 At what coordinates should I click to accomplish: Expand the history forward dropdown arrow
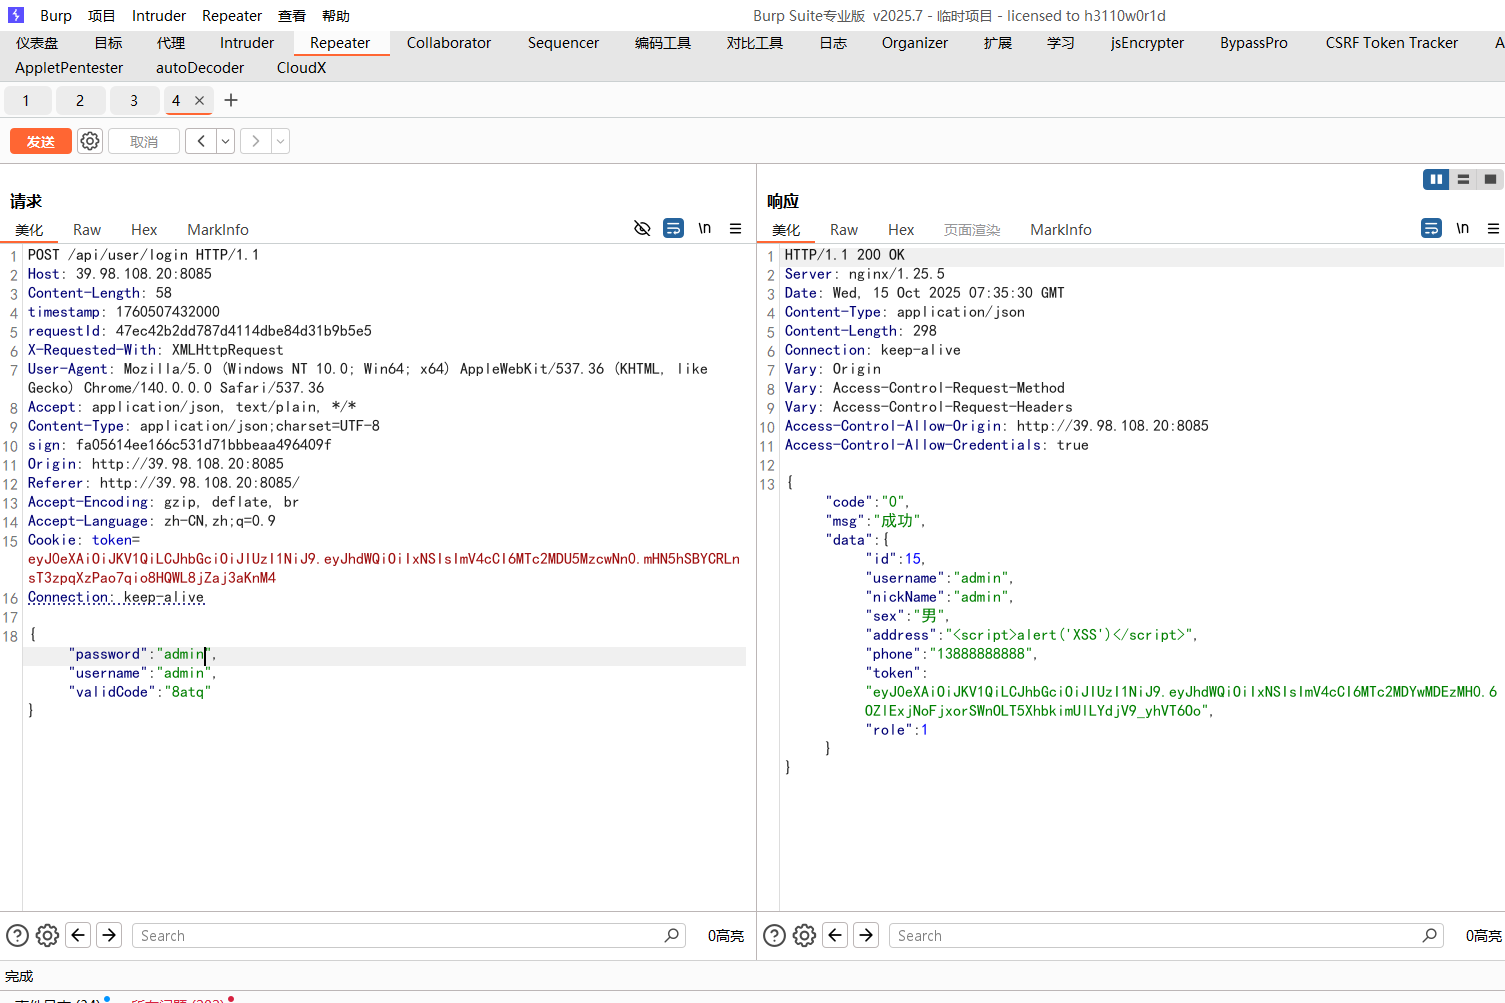click(281, 141)
